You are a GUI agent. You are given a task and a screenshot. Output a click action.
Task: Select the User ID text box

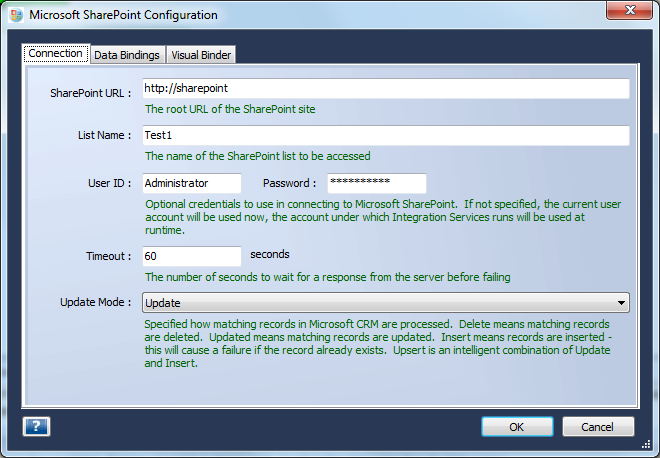[192, 183]
